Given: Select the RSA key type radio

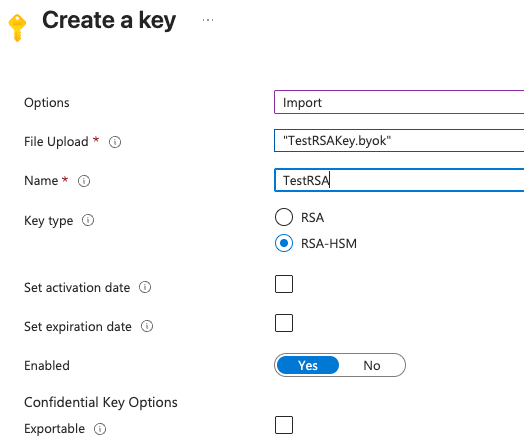Looking at the screenshot, I should tap(284, 217).
